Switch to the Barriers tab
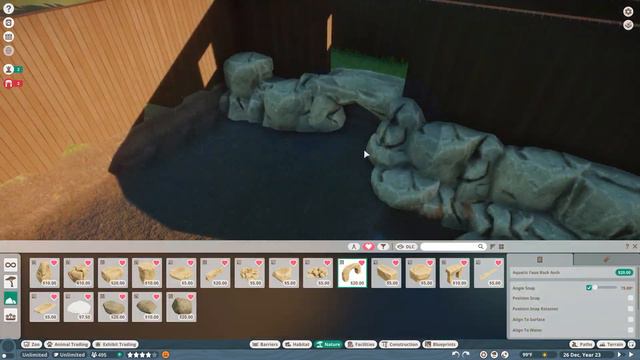 click(265, 344)
